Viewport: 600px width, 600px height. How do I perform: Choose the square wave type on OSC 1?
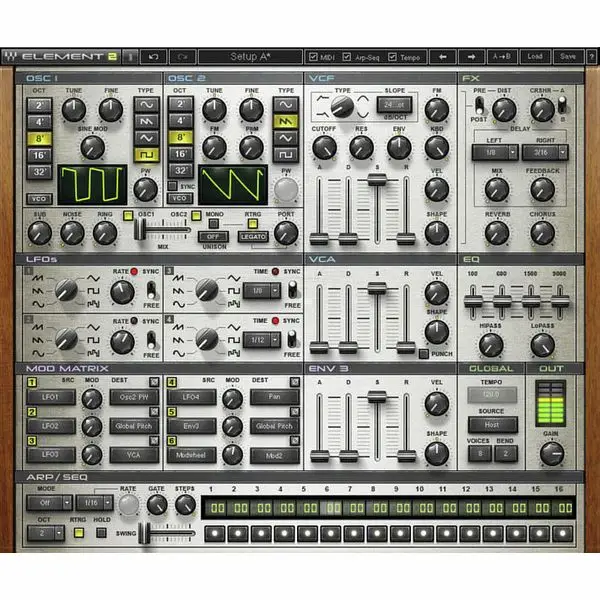148,154
